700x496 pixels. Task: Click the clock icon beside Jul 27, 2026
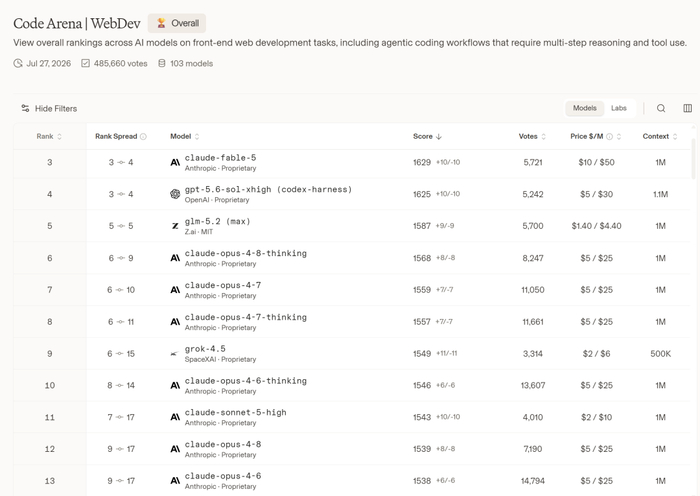coord(18,63)
